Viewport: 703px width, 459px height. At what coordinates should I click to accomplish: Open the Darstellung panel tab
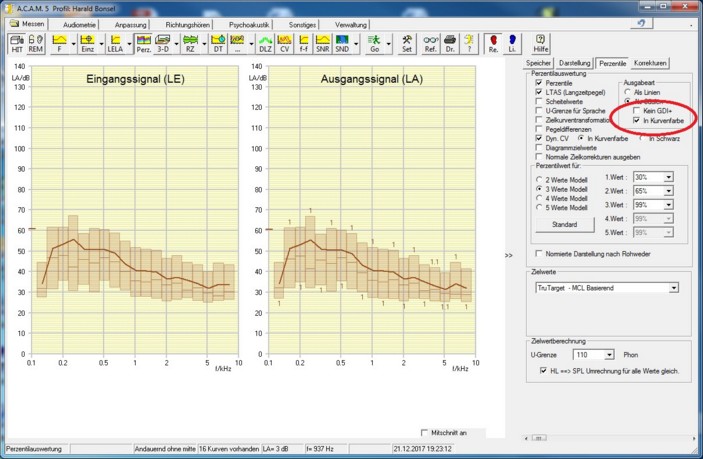click(575, 63)
